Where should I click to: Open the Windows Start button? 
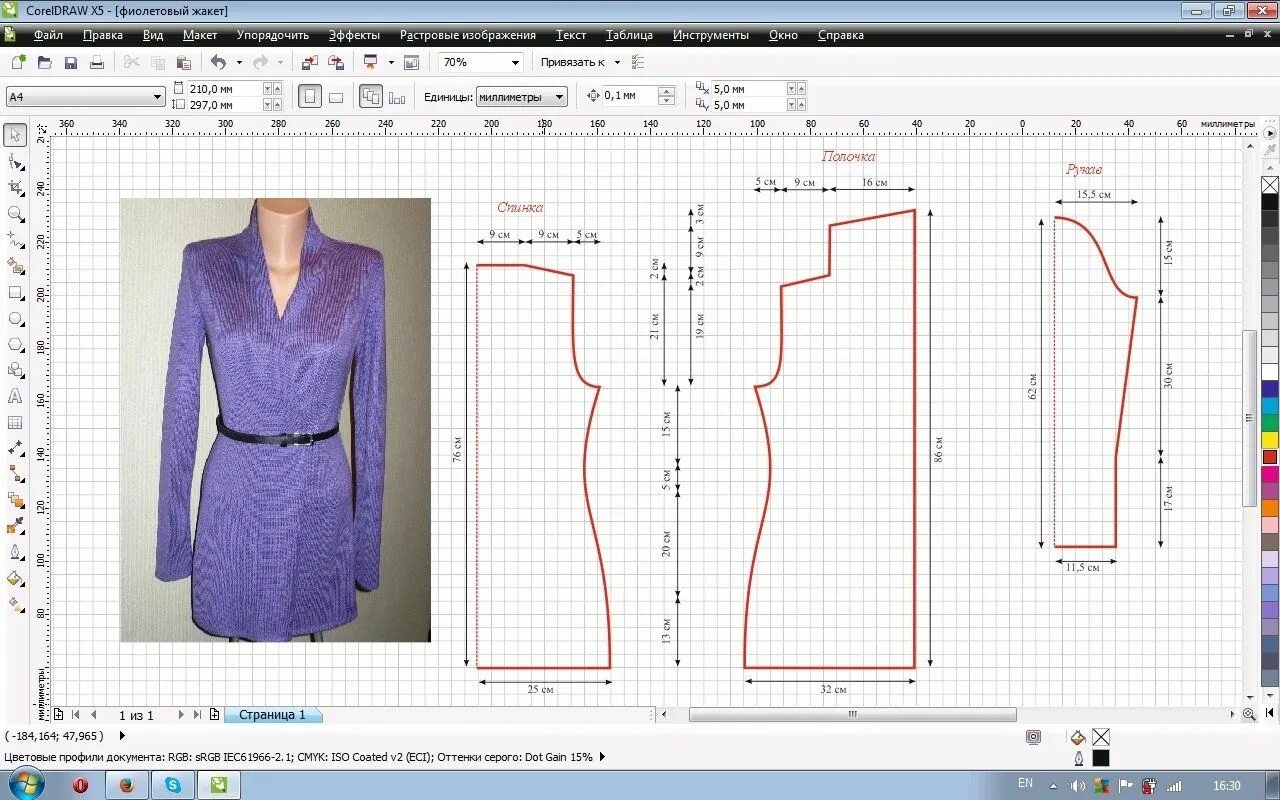27,785
